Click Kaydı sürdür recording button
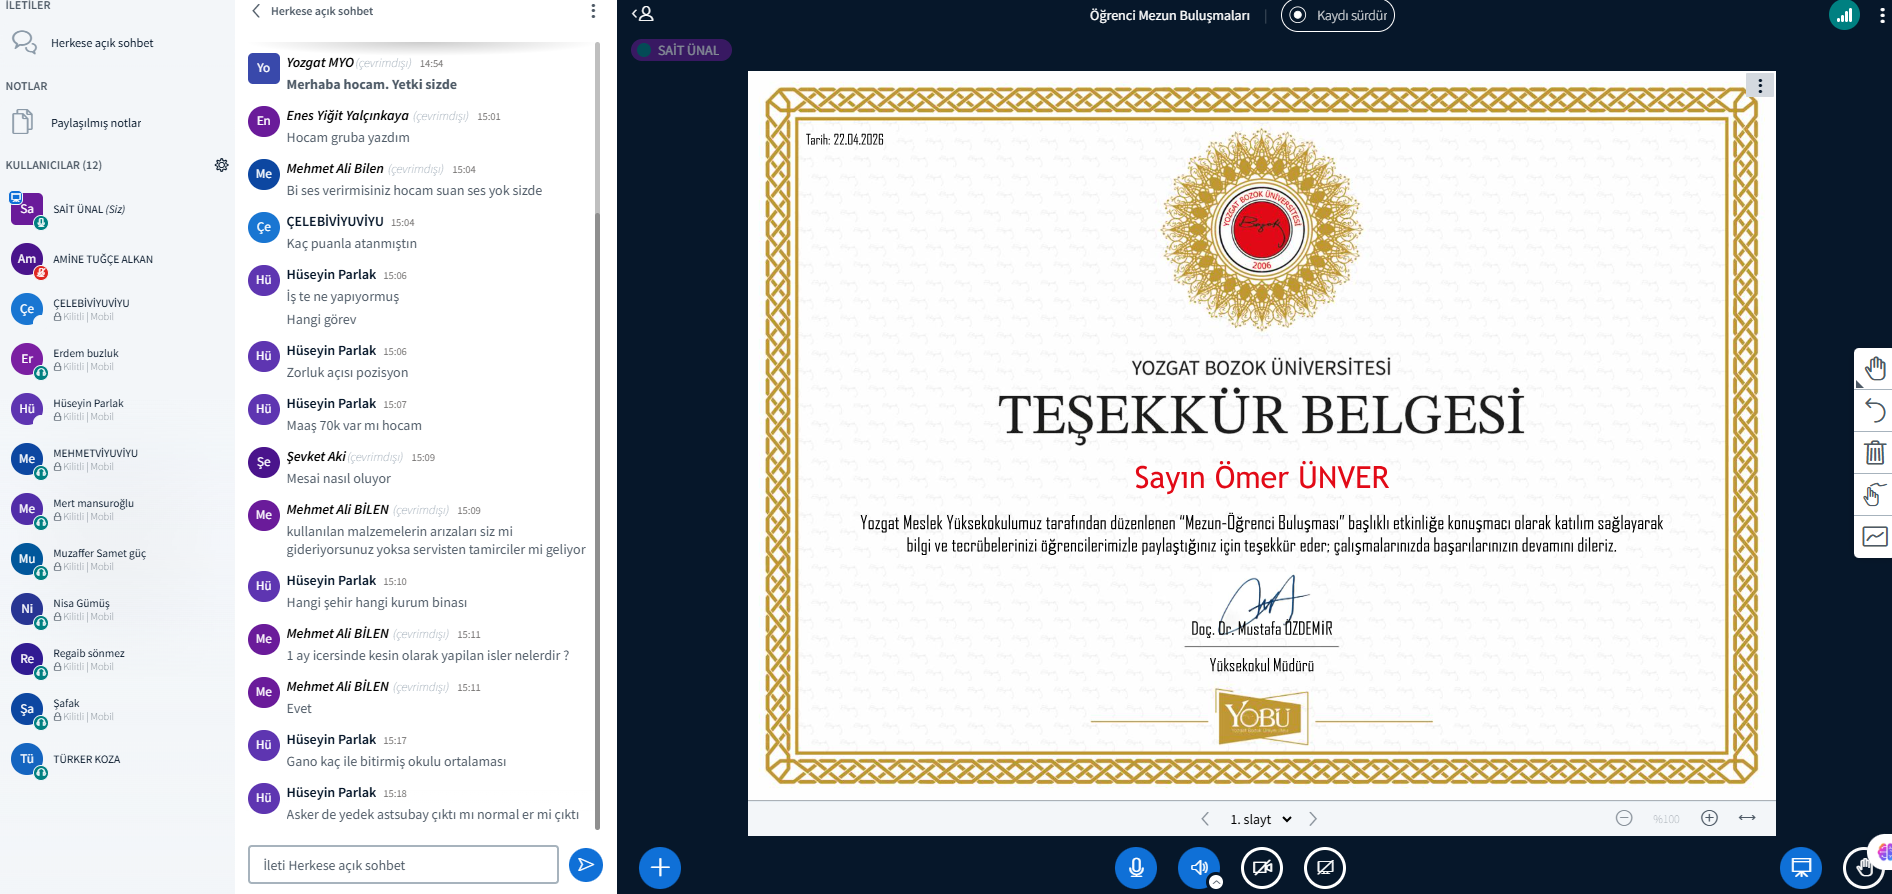Image resolution: width=1892 pixels, height=894 pixels. tap(1337, 15)
